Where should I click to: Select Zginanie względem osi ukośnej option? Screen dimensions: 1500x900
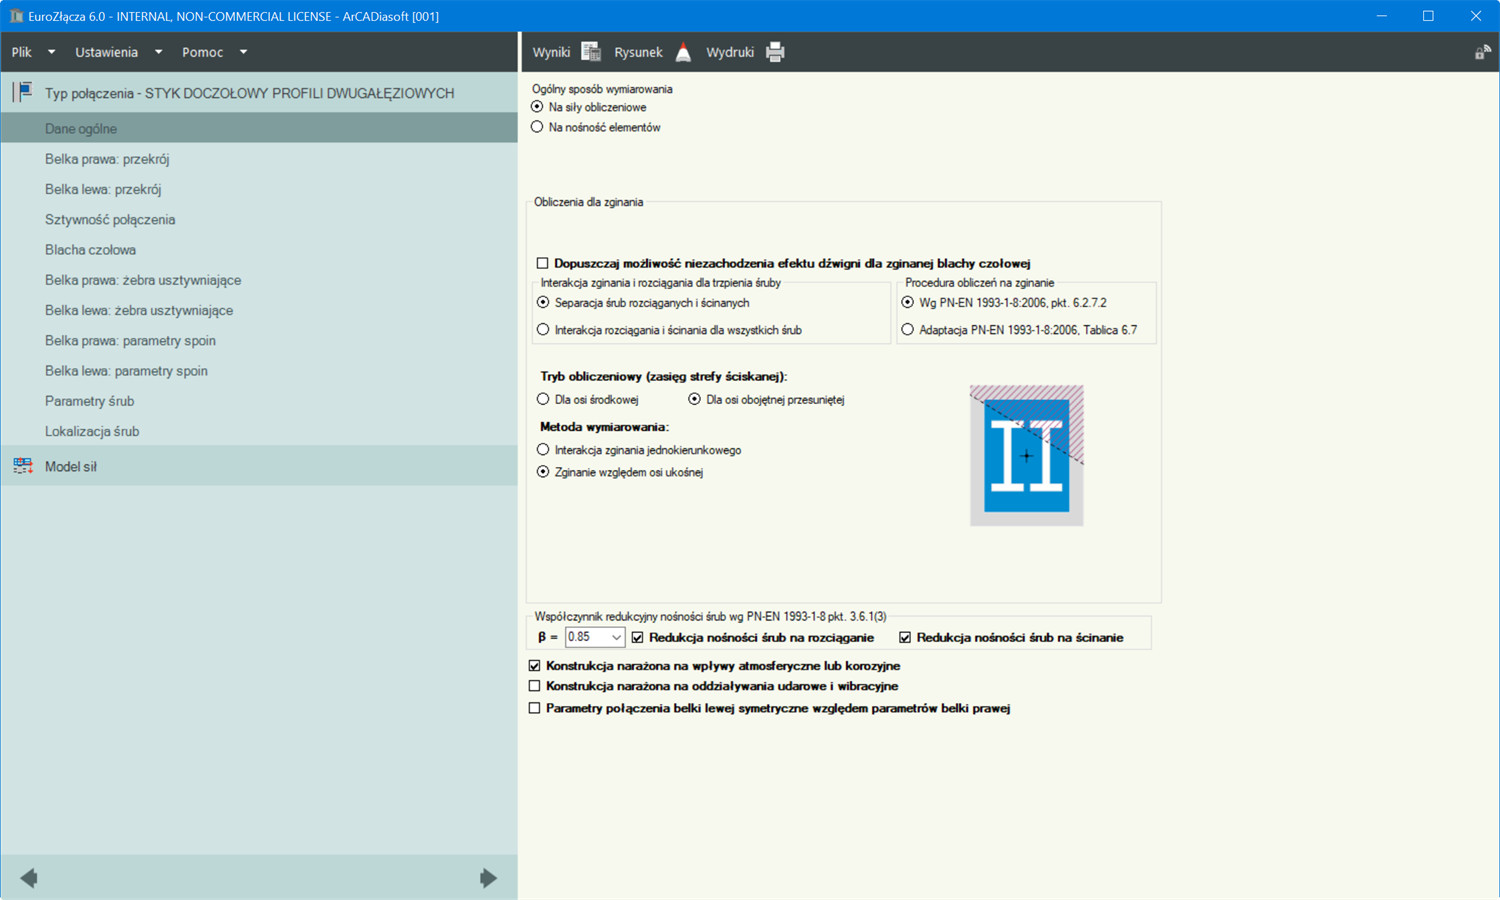(543, 472)
